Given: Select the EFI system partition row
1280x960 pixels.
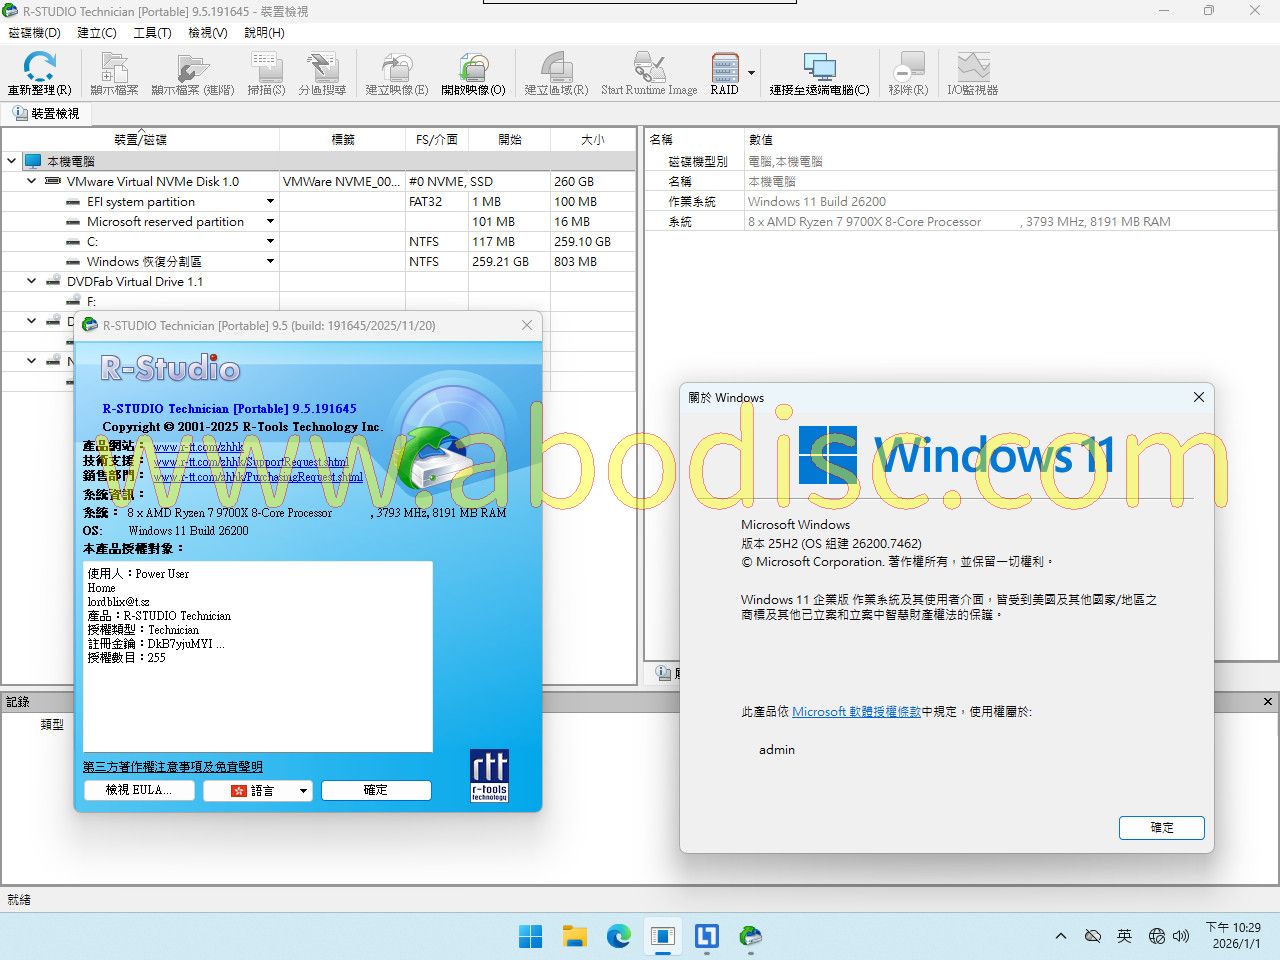Looking at the screenshot, I should pyautogui.click(x=141, y=202).
